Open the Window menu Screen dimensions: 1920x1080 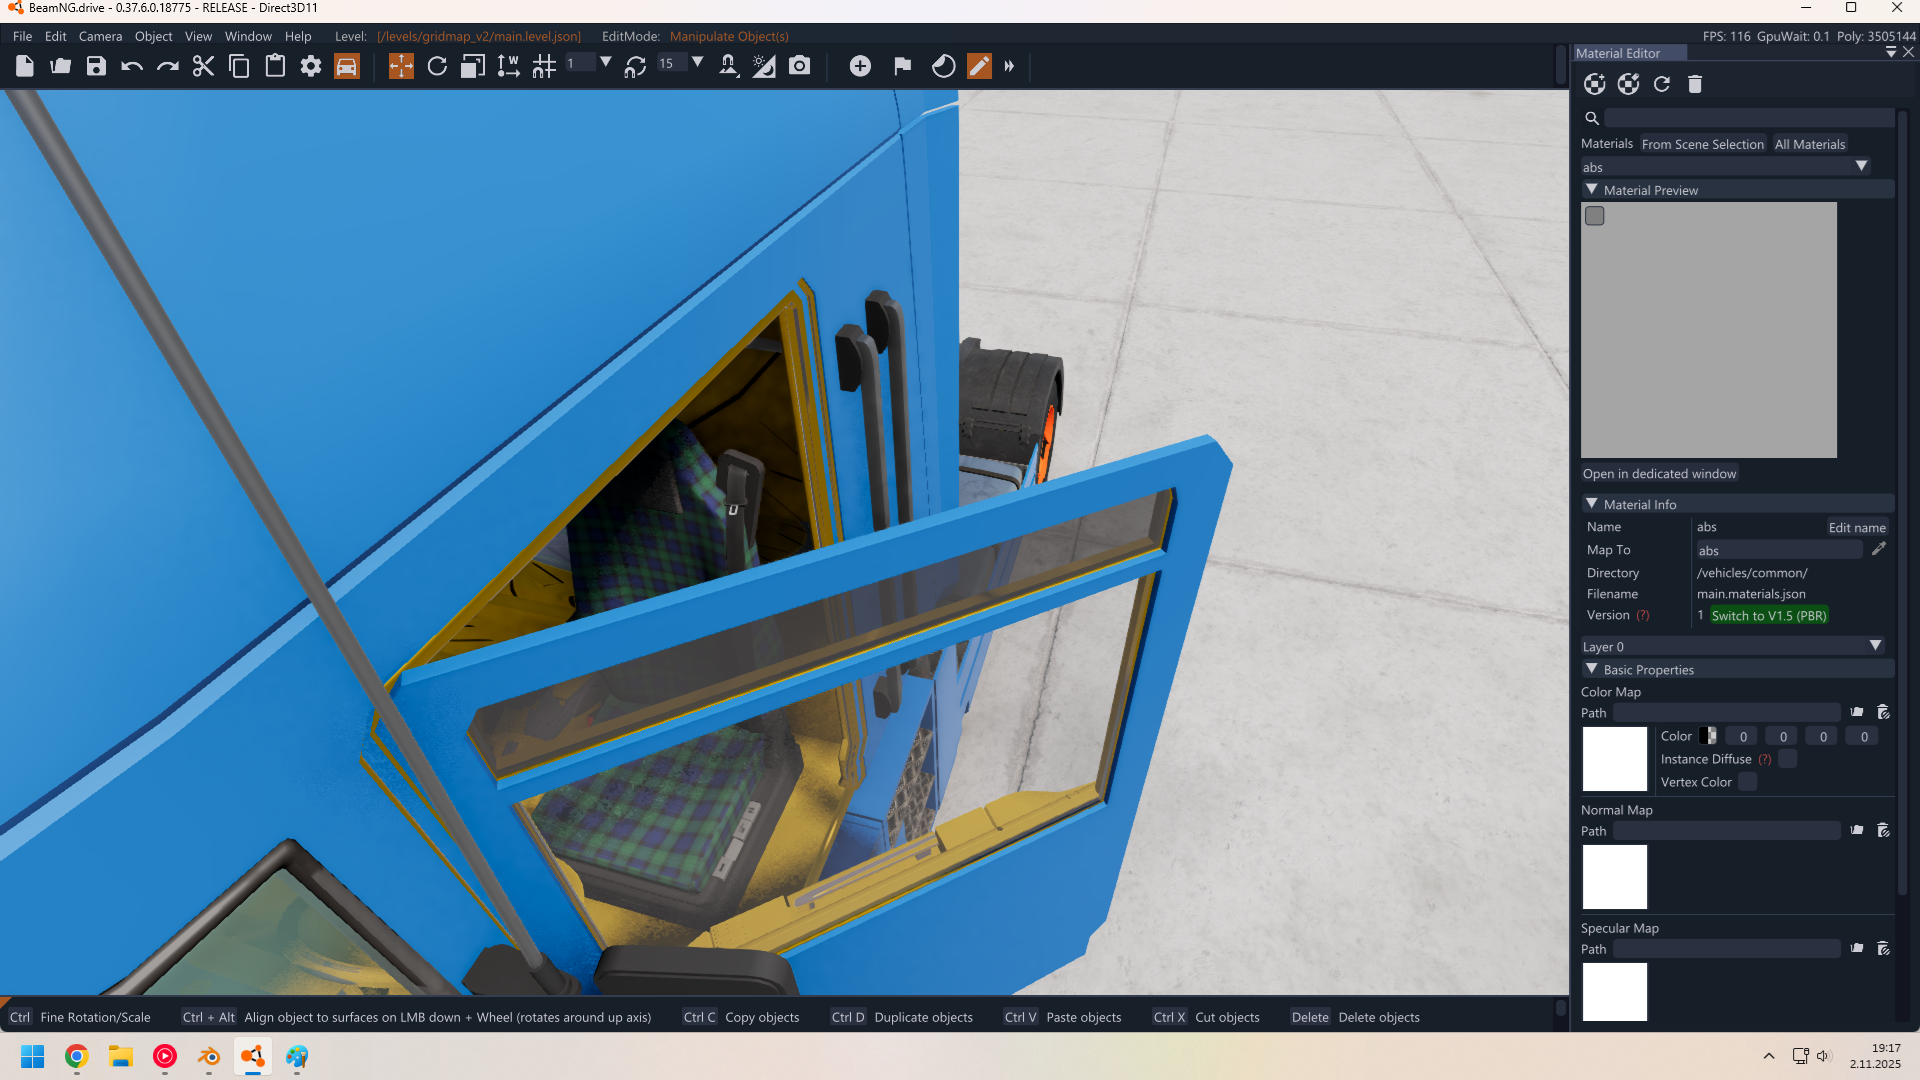click(x=248, y=36)
